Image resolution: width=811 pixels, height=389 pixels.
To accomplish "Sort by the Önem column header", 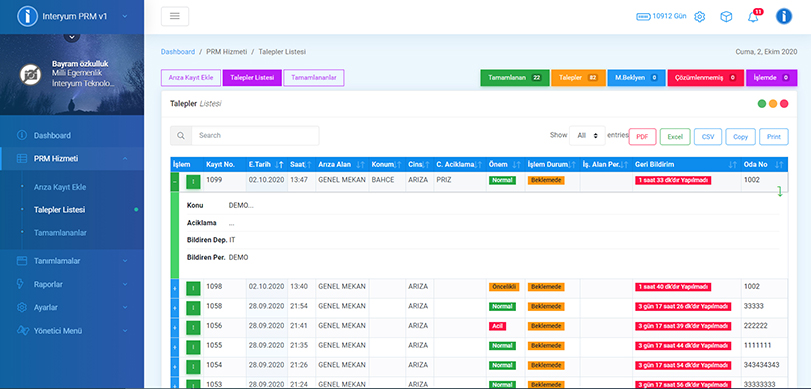I will click(x=505, y=164).
